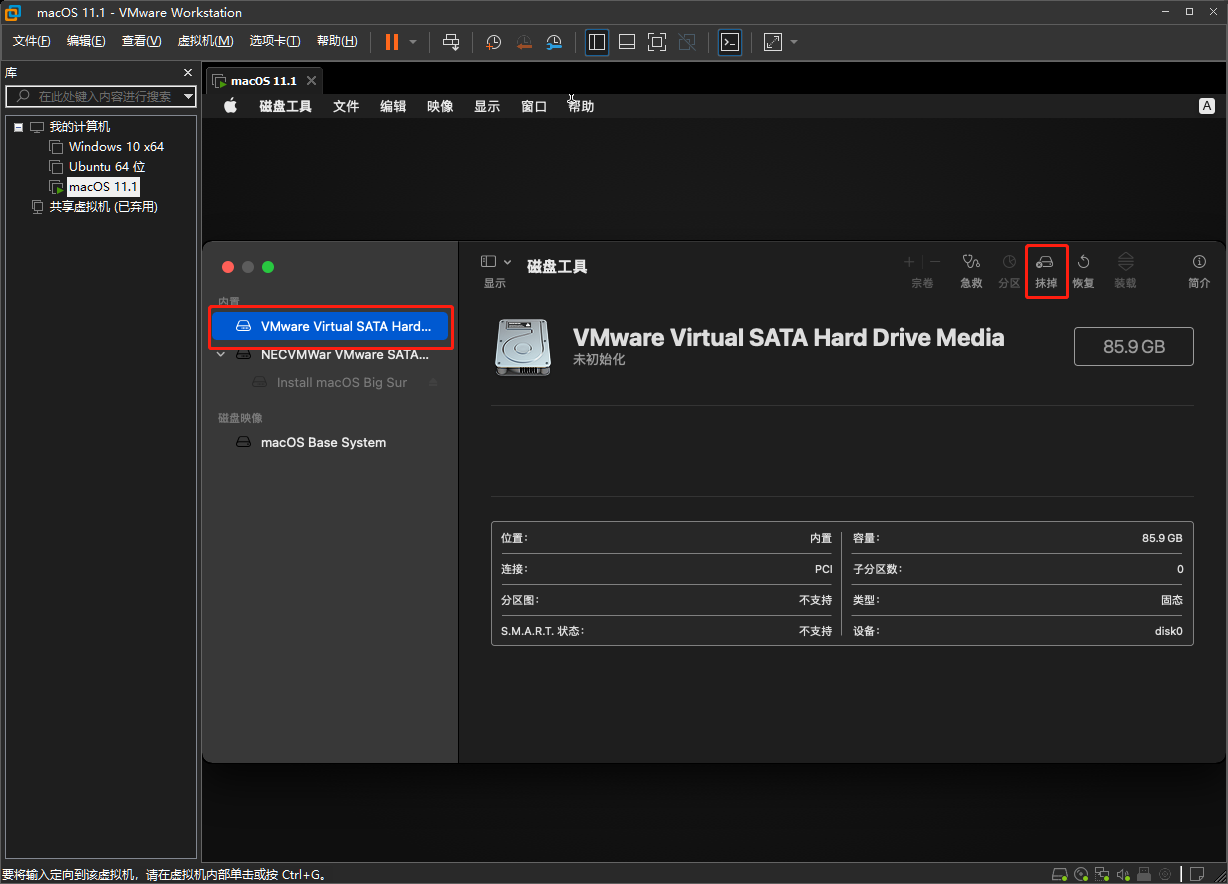Viewport: 1228px width, 884px height.
Task: Open the library search options dropdown
Action: pos(189,96)
